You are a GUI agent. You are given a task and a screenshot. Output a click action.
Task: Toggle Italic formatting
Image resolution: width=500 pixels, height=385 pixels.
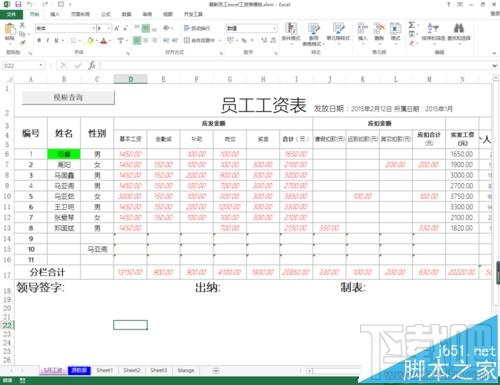[x=48, y=40]
